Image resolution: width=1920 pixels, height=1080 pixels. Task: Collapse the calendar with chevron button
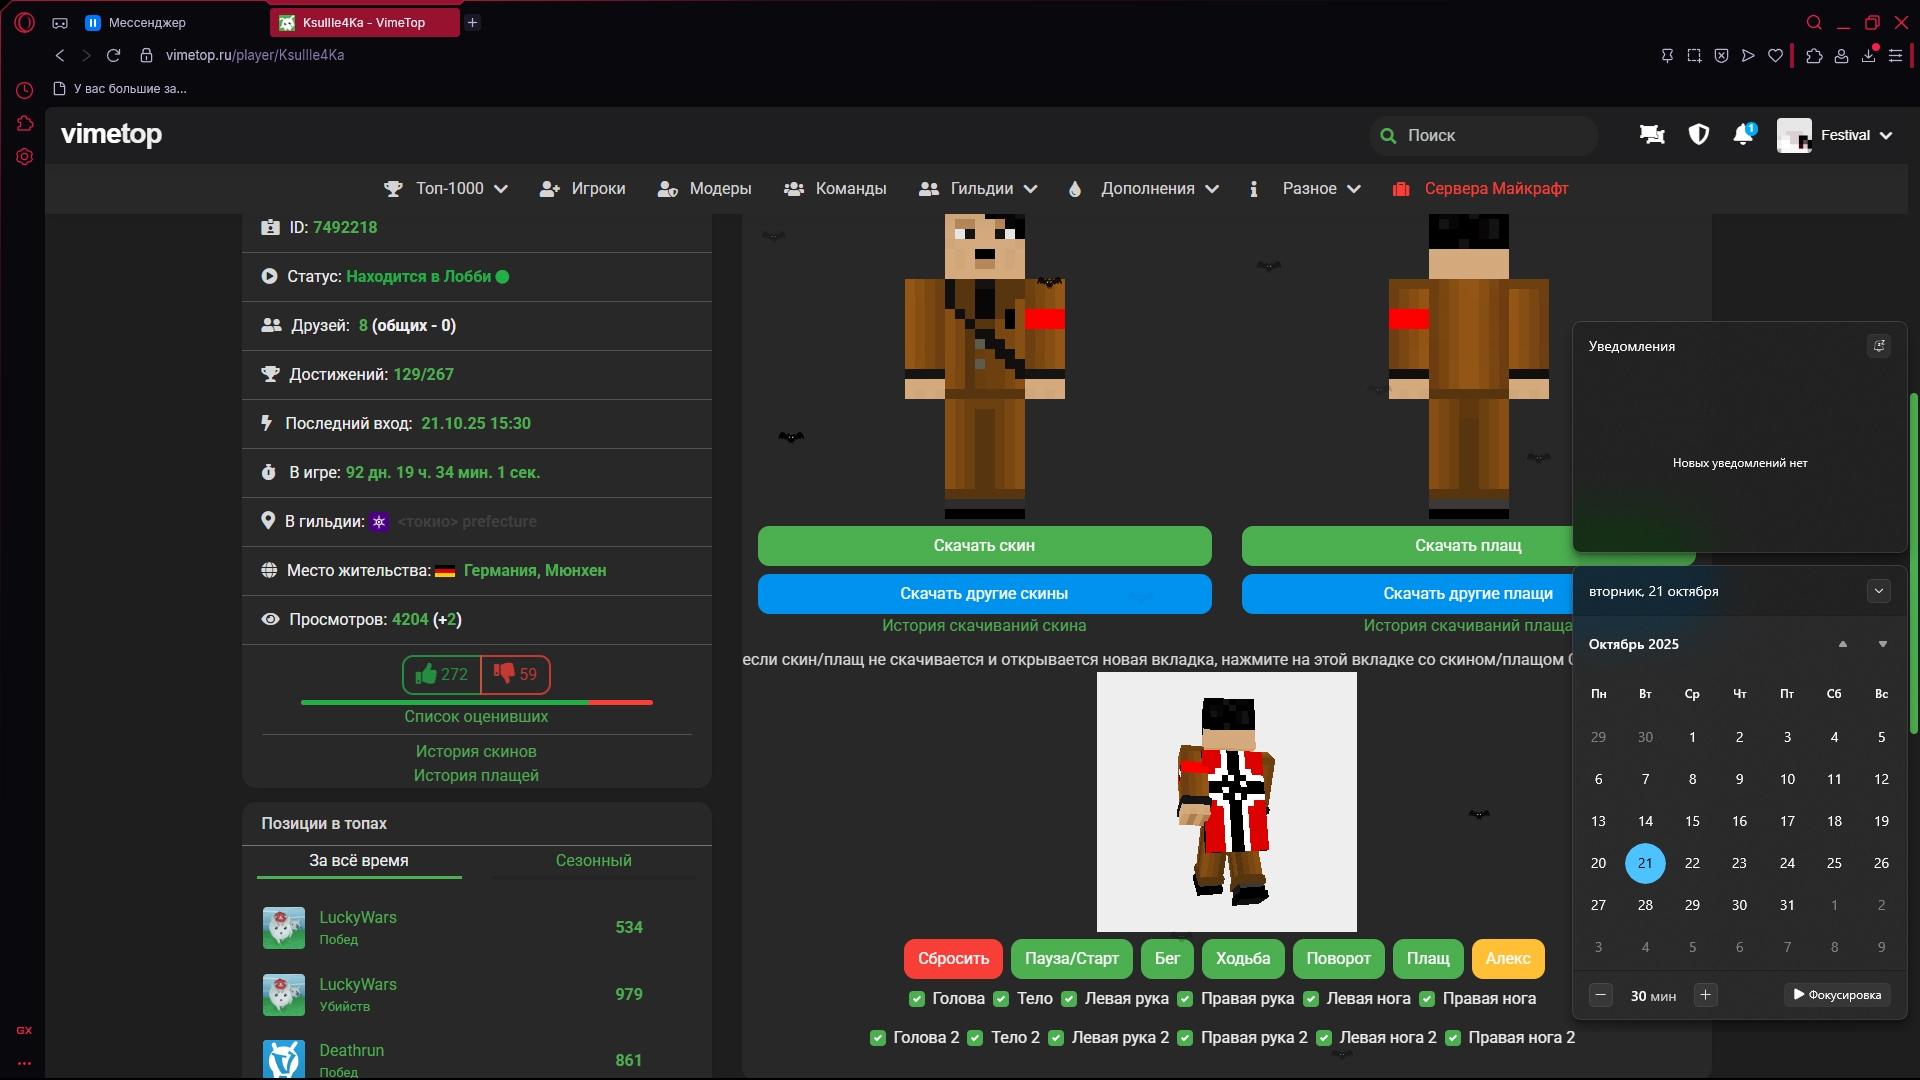click(1878, 591)
